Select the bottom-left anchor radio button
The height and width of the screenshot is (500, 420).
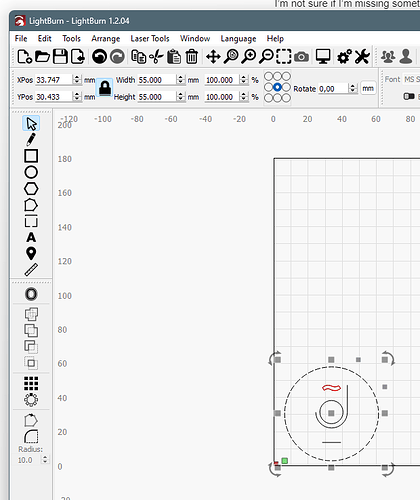point(268,98)
